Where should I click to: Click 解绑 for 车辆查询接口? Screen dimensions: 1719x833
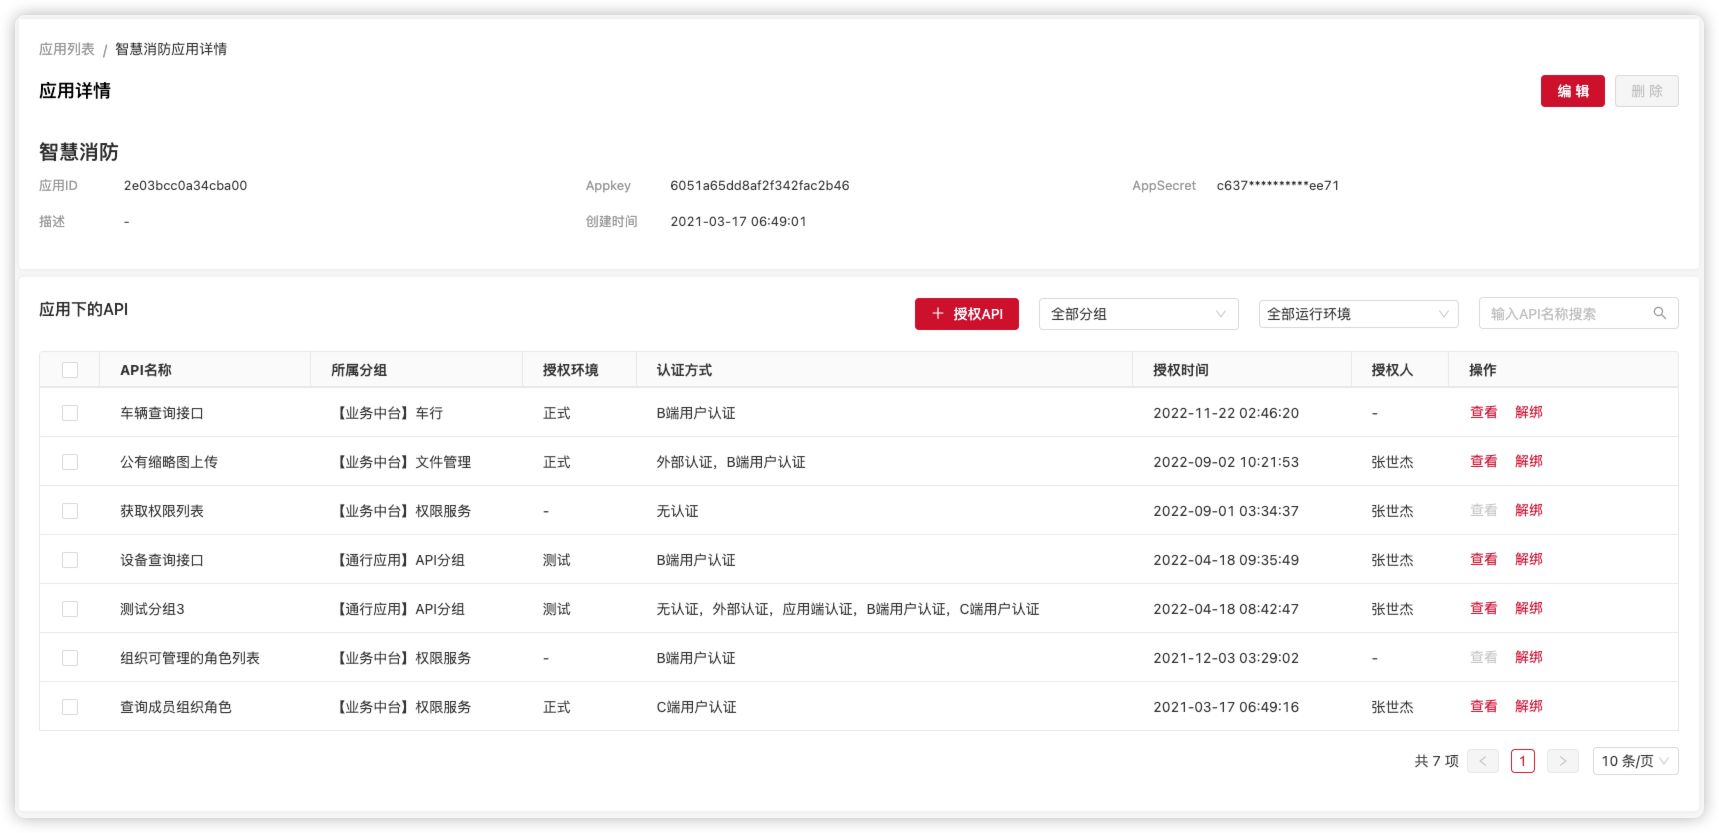point(1529,412)
